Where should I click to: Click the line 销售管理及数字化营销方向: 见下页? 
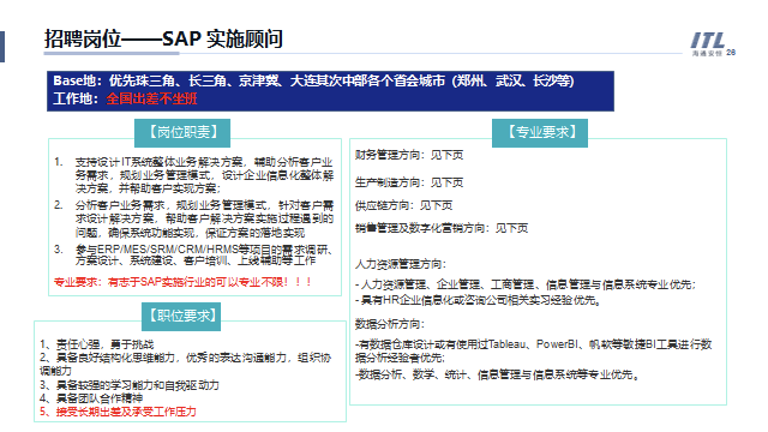pos(441,228)
